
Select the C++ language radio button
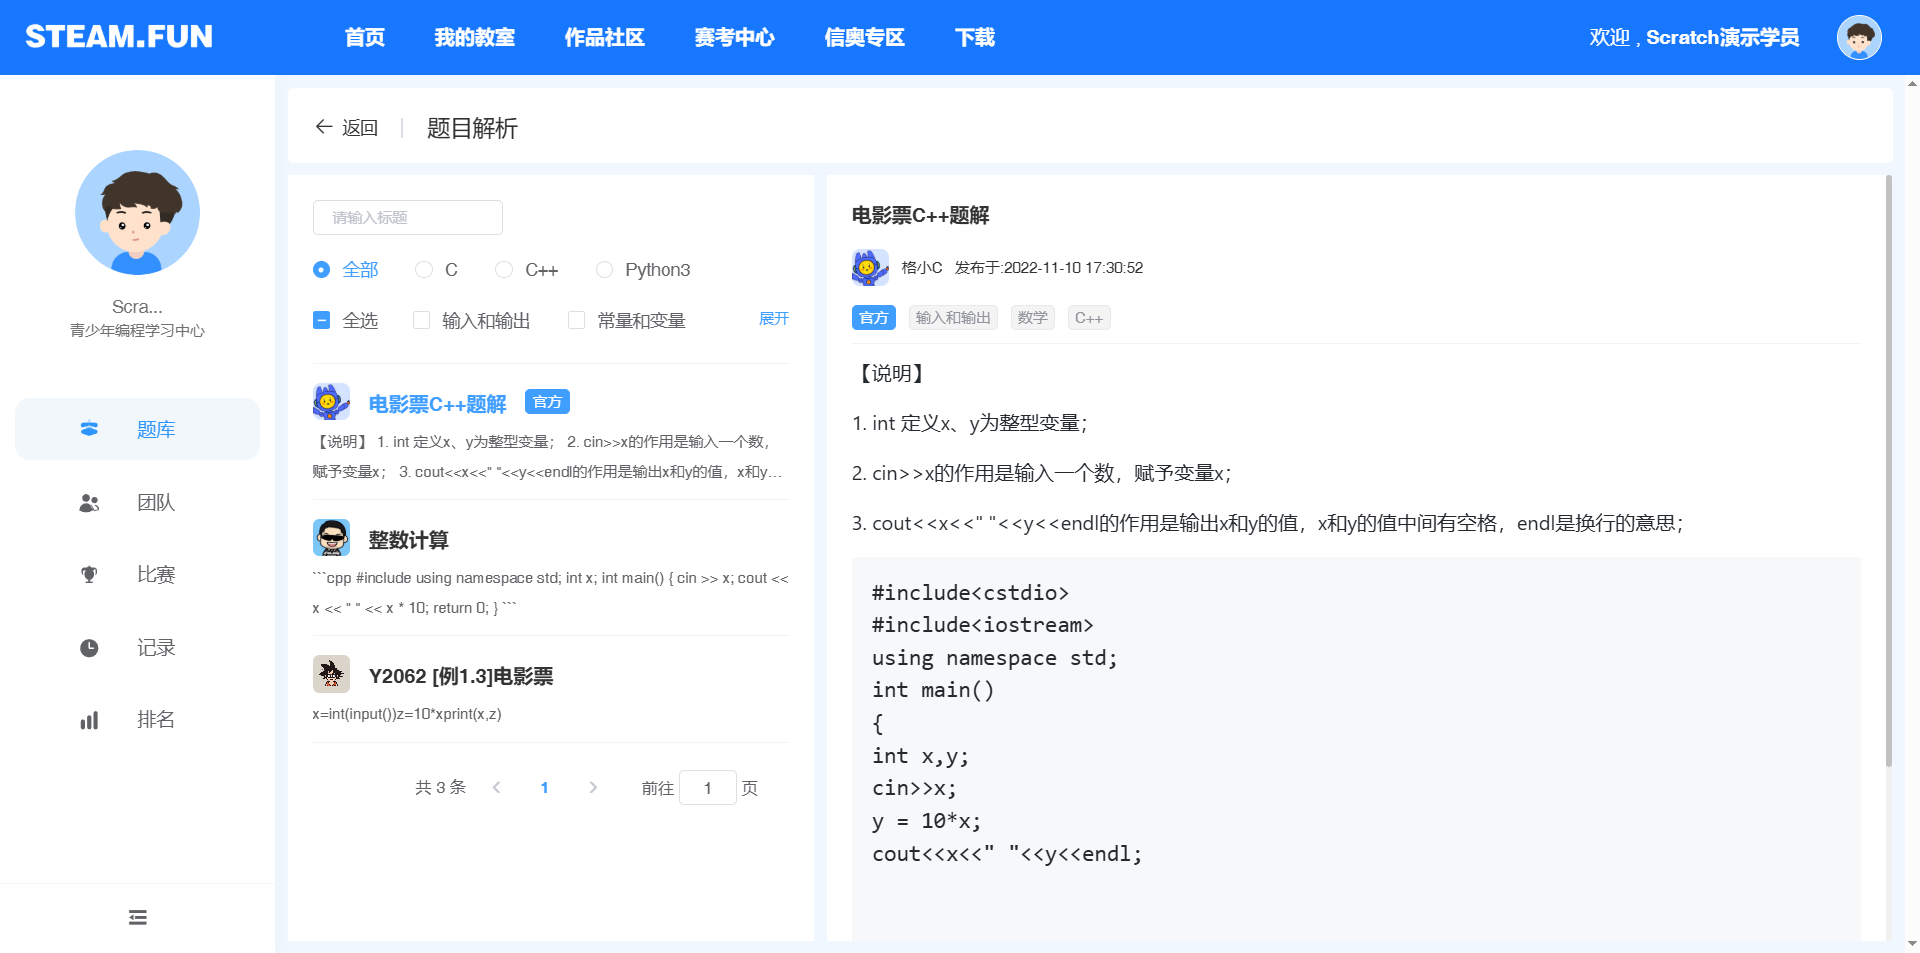tap(504, 270)
